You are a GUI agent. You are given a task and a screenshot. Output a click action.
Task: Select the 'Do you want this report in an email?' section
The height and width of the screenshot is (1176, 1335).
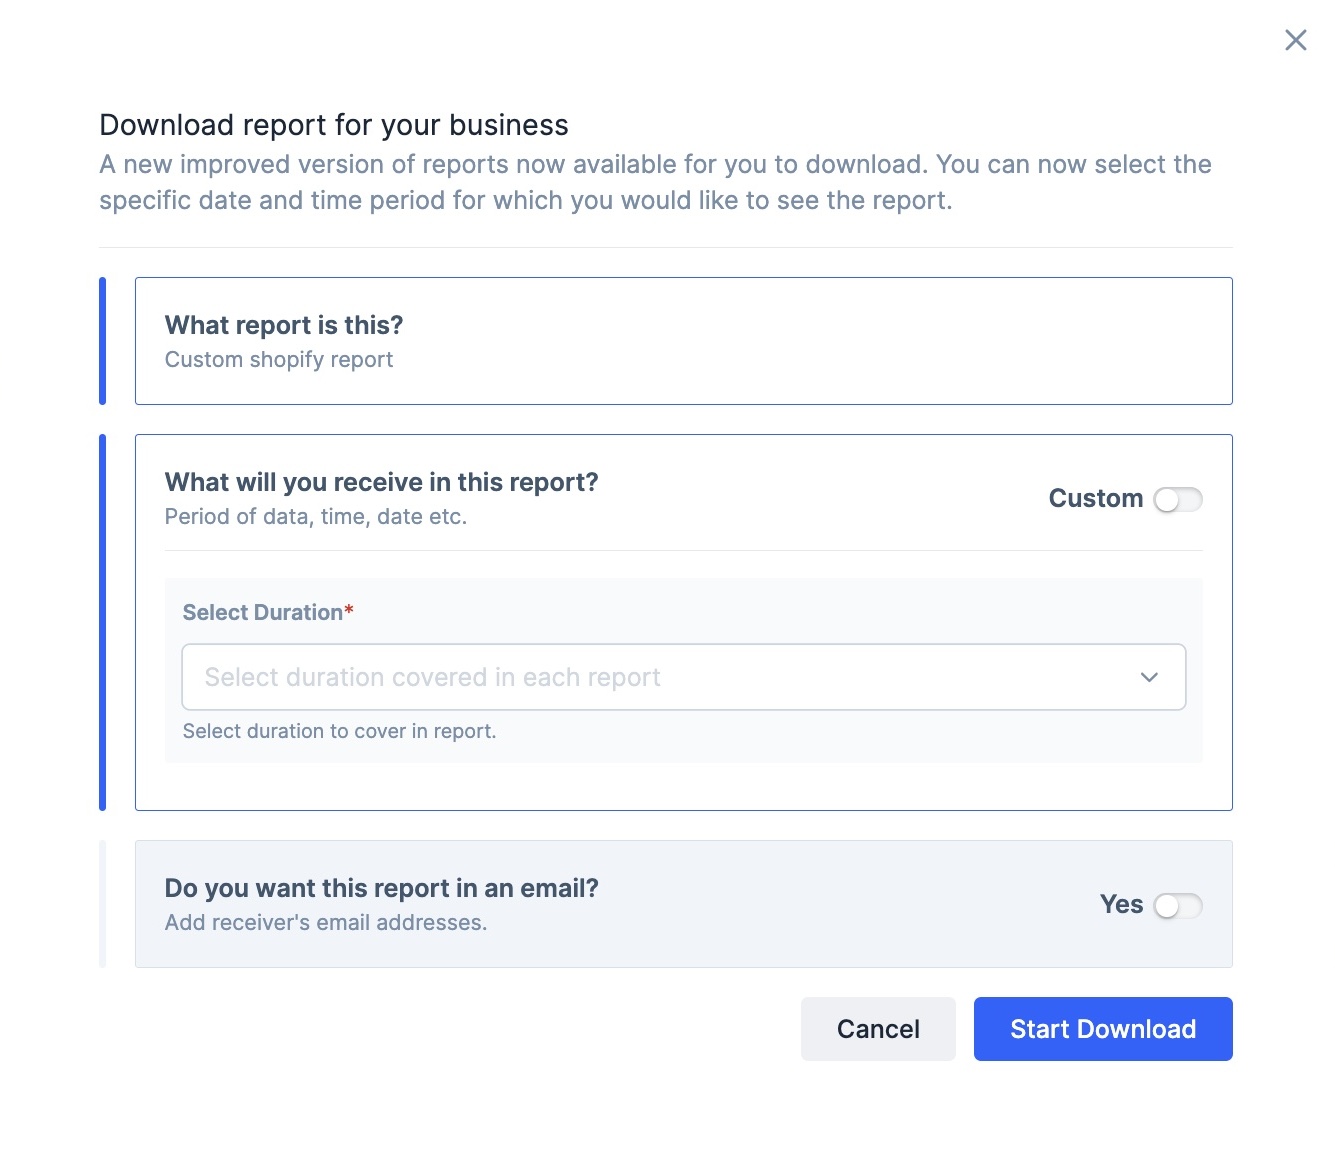(683, 904)
